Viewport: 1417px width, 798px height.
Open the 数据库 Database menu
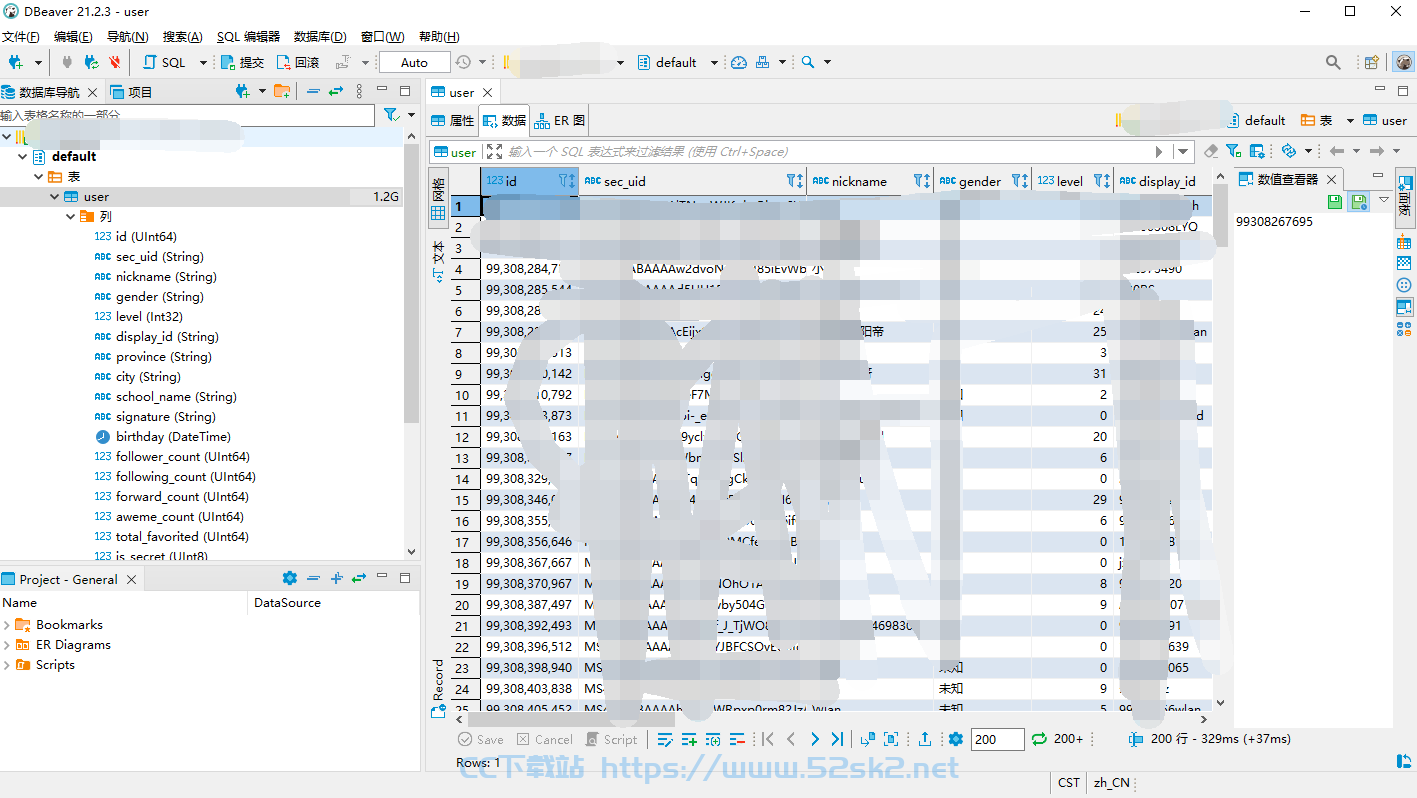click(x=320, y=36)
